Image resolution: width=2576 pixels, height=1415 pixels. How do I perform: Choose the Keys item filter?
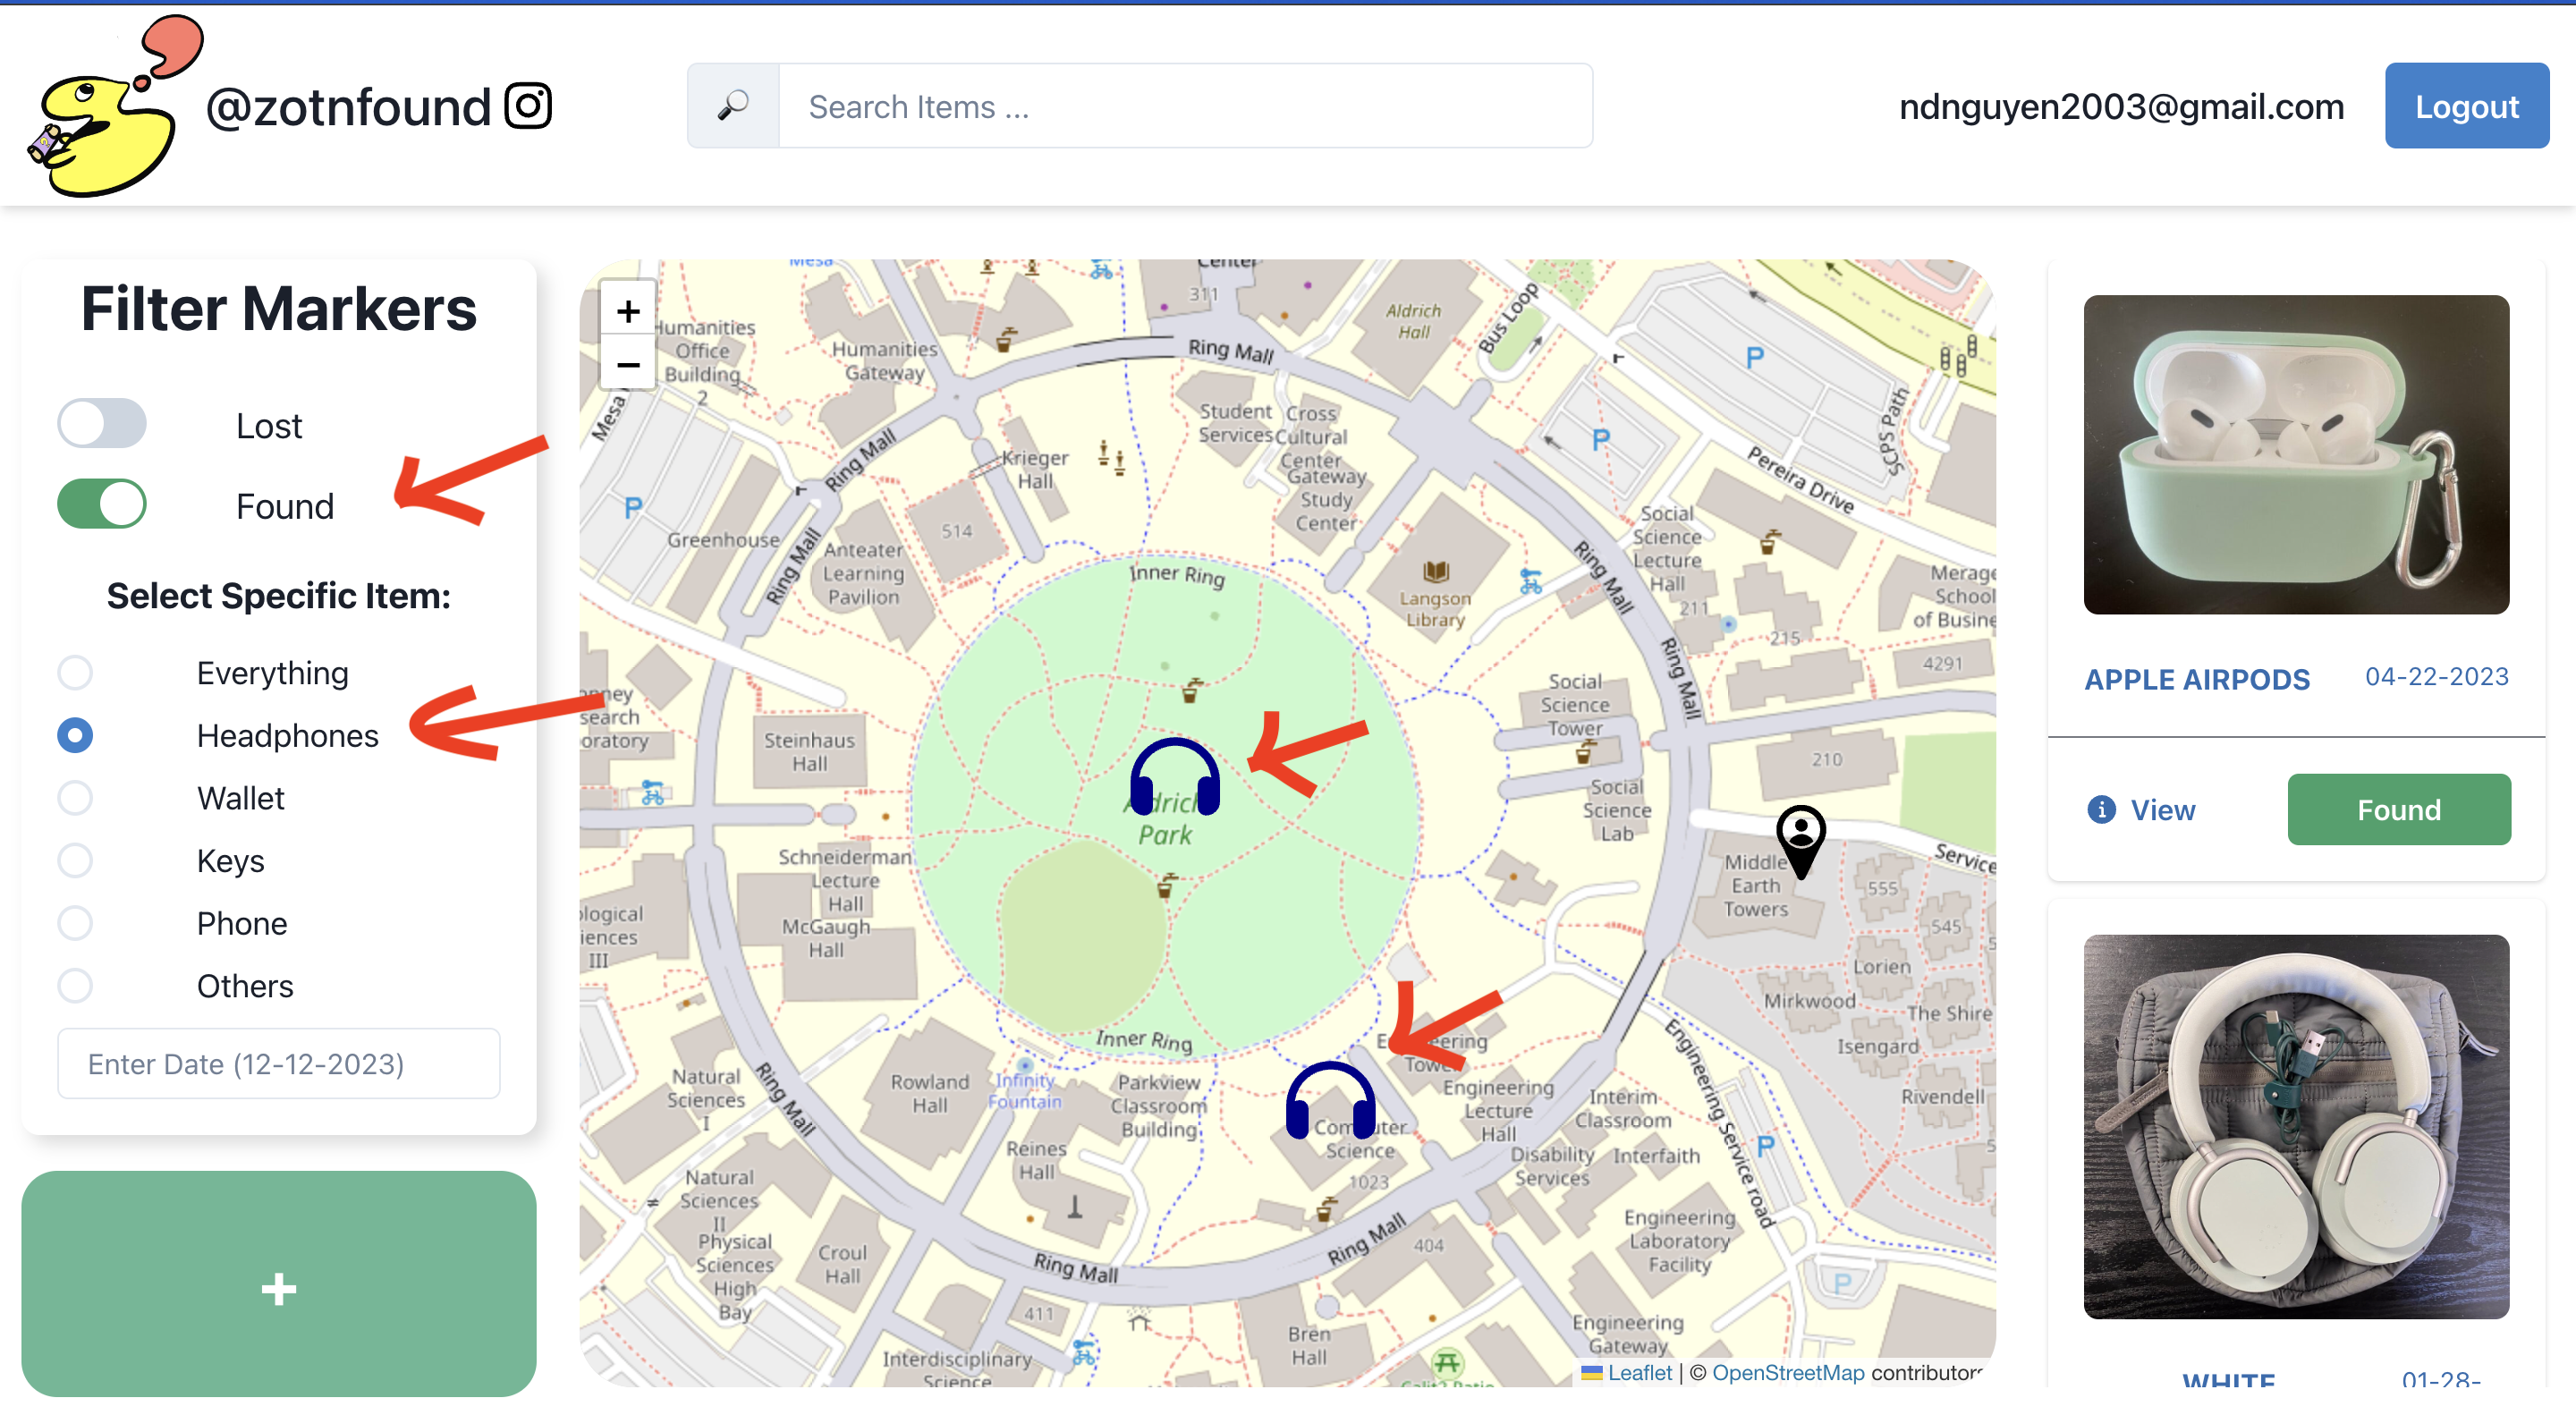click(75, 860)
